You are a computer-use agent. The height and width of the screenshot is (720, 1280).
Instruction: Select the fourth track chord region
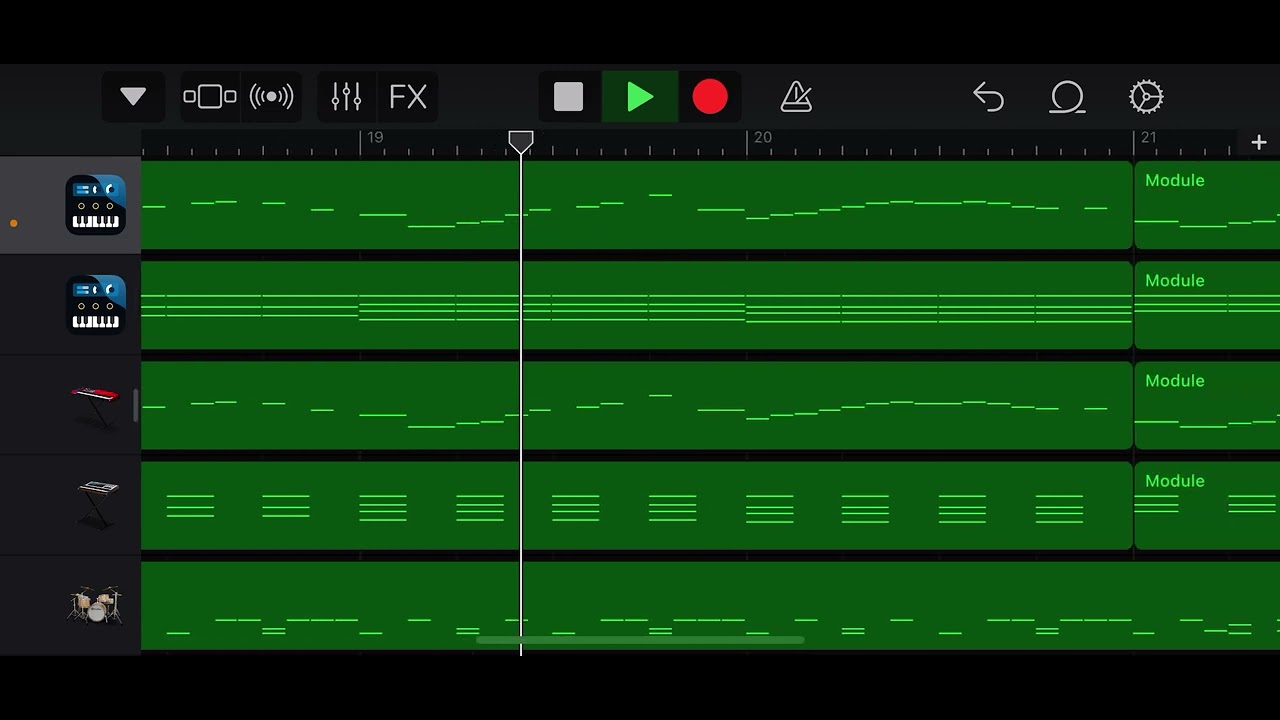tap(637, 505)
